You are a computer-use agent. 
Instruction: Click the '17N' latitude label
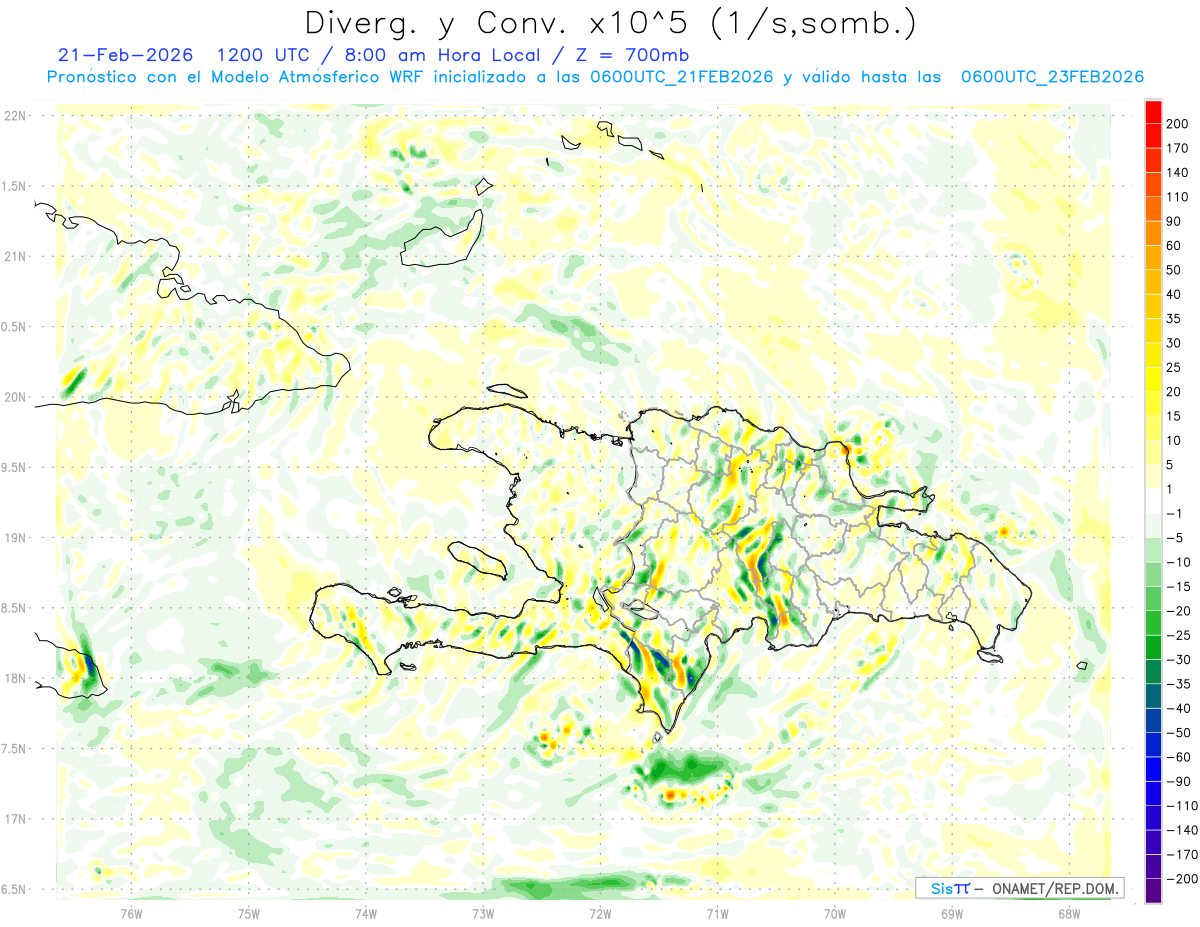[14, 819]
